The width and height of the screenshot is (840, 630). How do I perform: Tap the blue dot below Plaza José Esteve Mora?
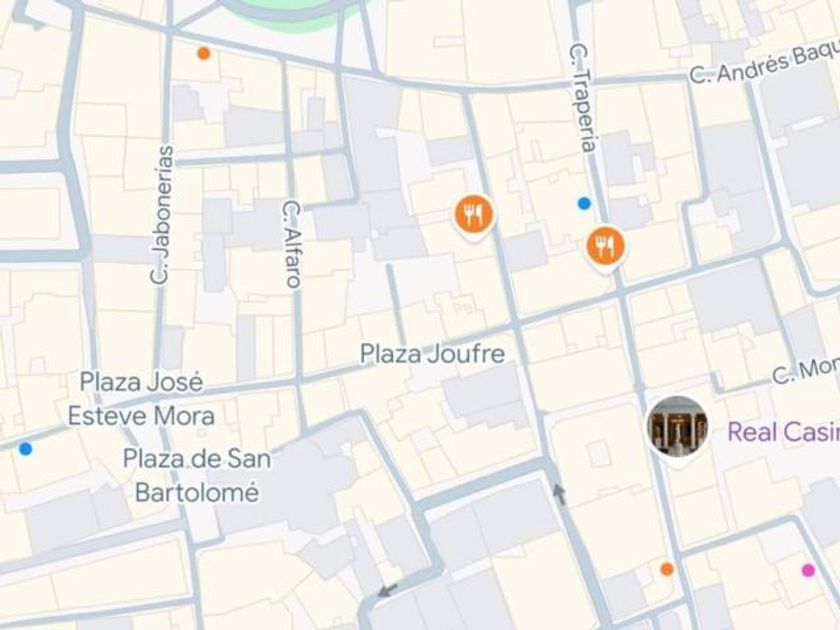25,448
